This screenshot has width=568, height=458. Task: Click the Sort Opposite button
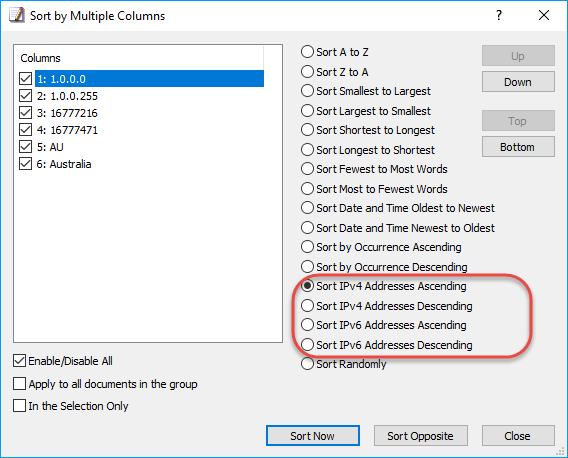pos(421,436)
